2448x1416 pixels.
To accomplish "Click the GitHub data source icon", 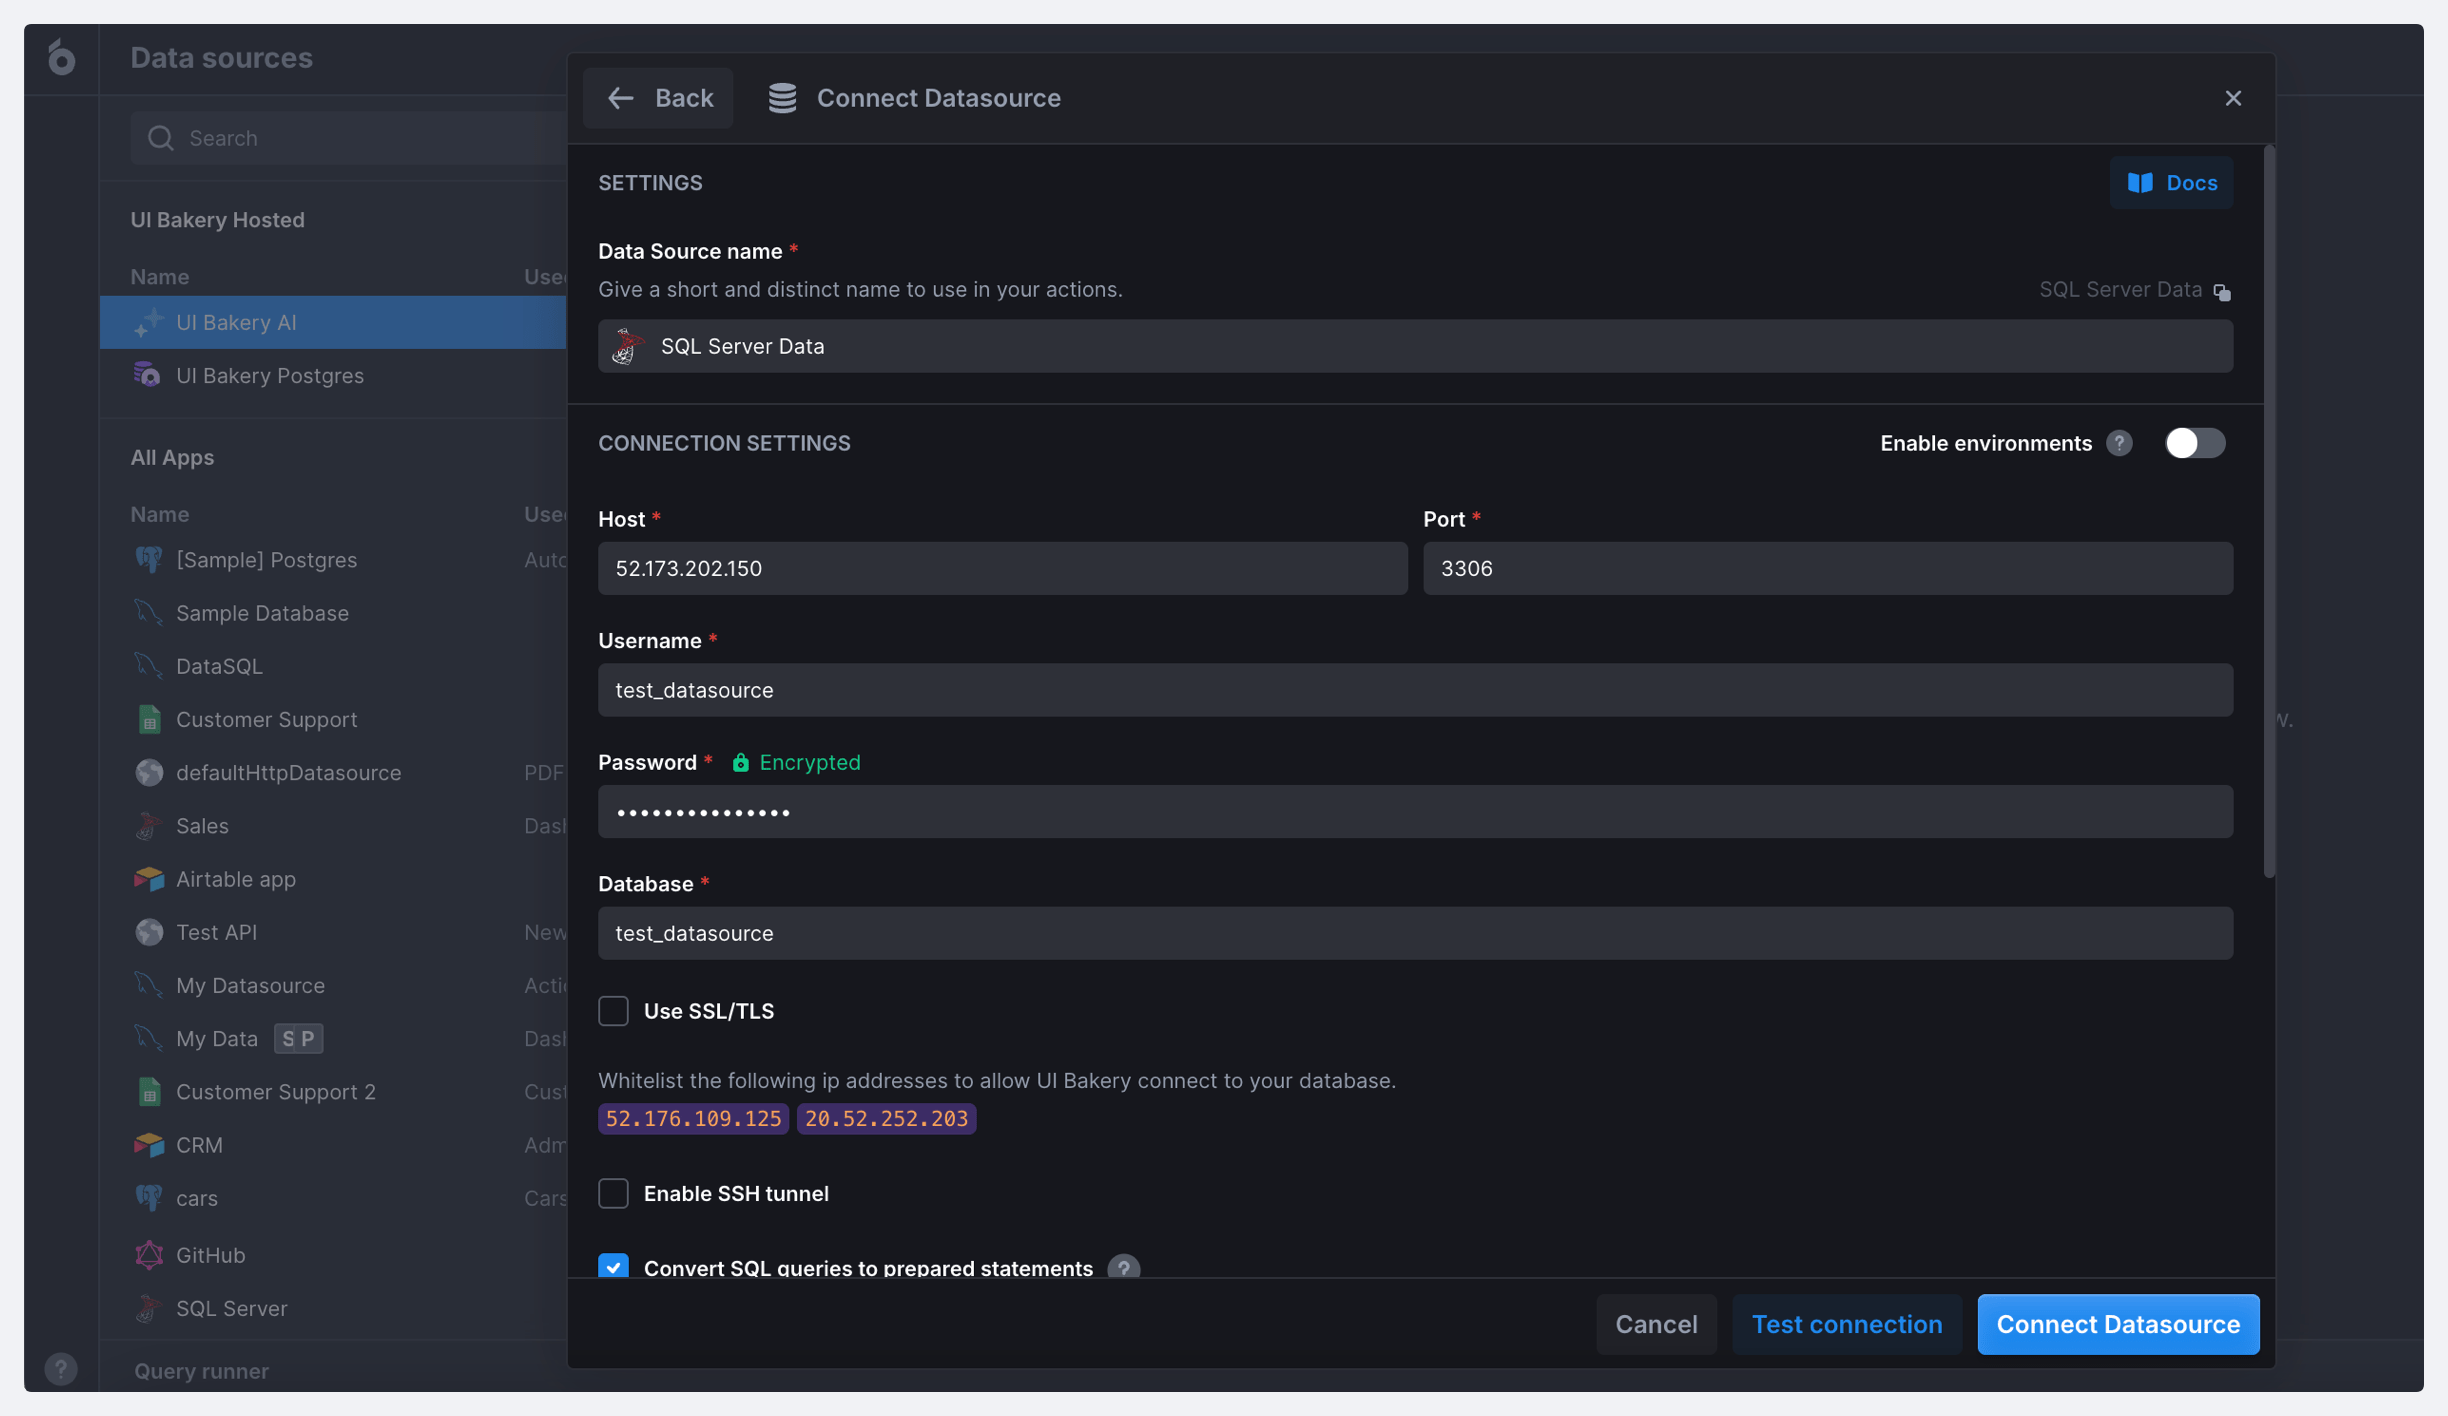I will [x=149, y=1254].
